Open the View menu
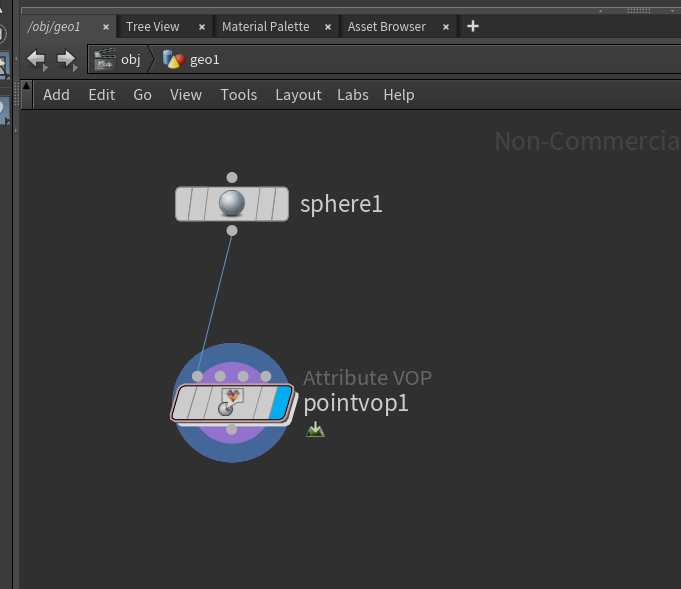Image resolution: width=681 pixels, height=589 pixels. point(186,95)
